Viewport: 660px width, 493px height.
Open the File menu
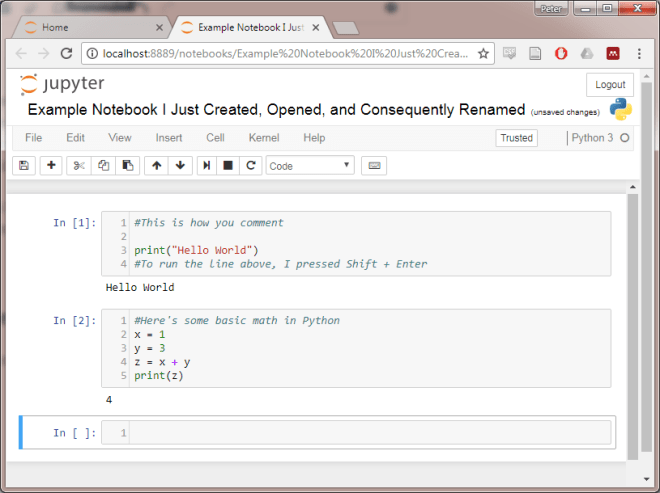pos(33,138)
